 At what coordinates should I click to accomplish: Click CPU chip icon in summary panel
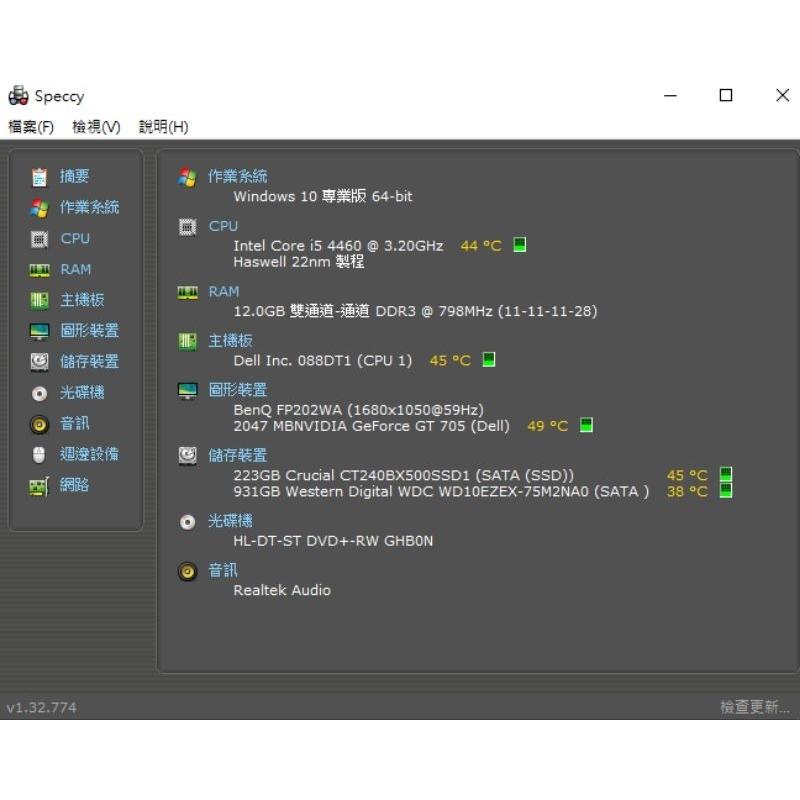pyautogui.click(x=187, y=227)
